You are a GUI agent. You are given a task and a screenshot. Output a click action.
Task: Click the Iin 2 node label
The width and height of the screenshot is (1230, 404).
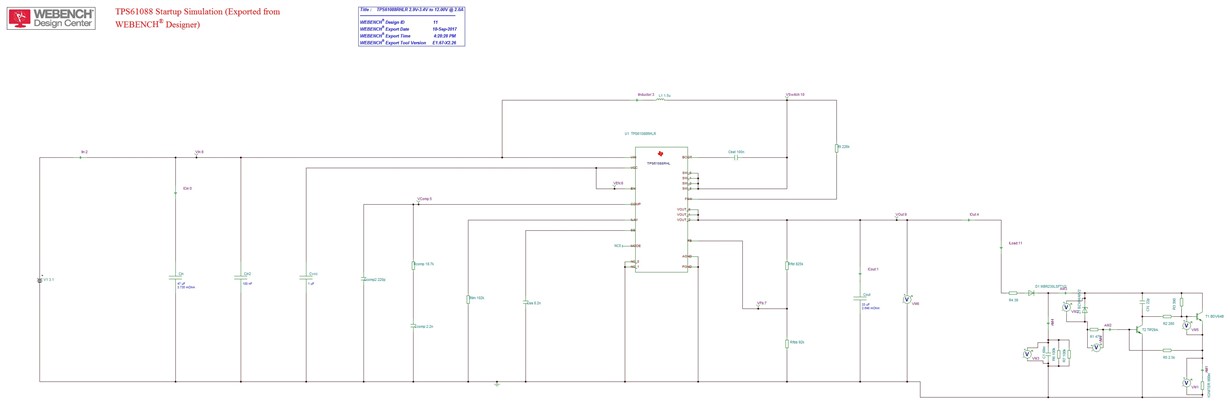tap(84, 152)
